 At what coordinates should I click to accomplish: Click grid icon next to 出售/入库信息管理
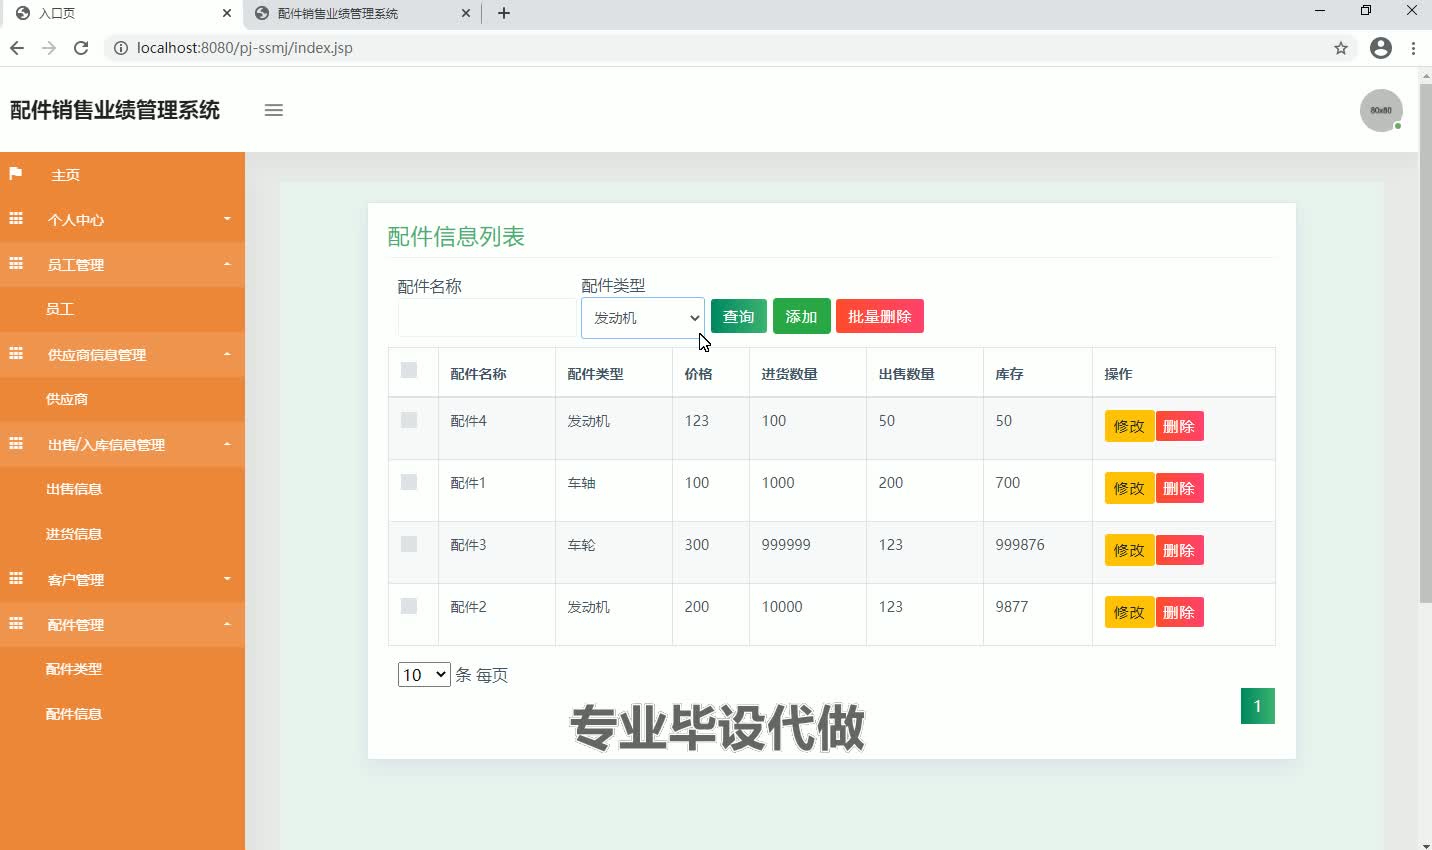pyautogui.click(x=16, y=443)
